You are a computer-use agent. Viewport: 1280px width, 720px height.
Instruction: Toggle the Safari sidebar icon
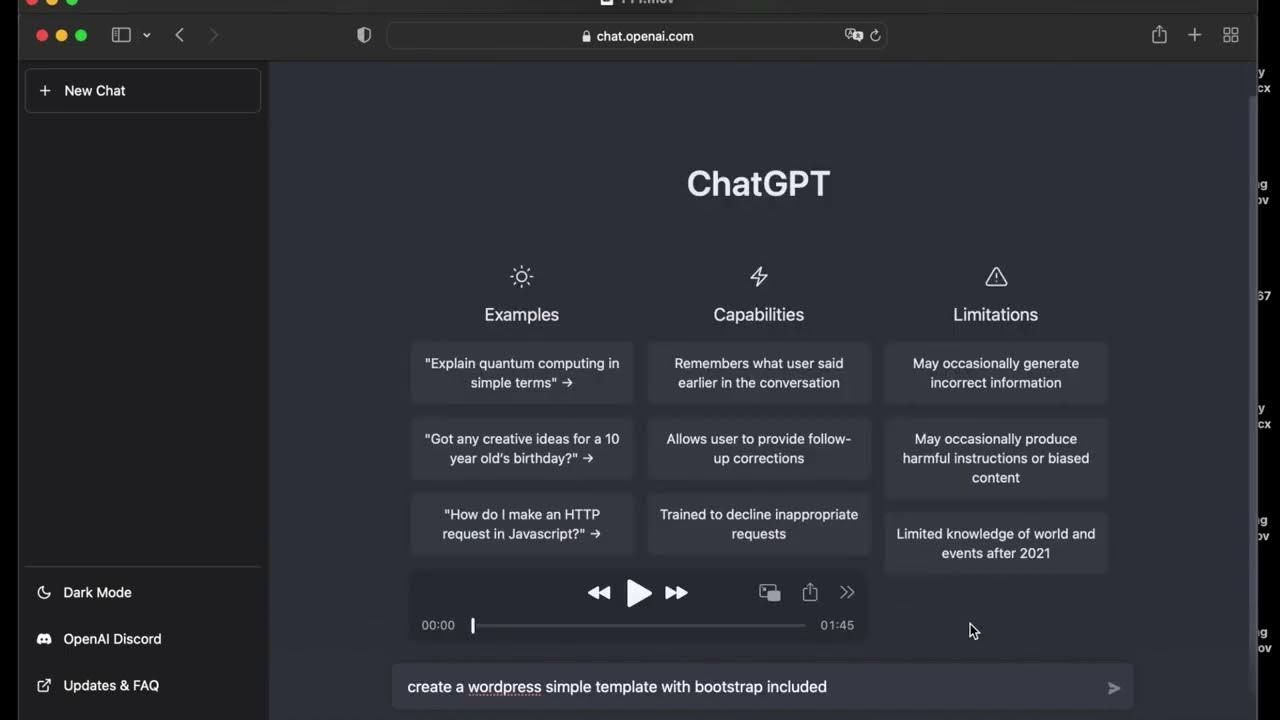pos(121,35)
